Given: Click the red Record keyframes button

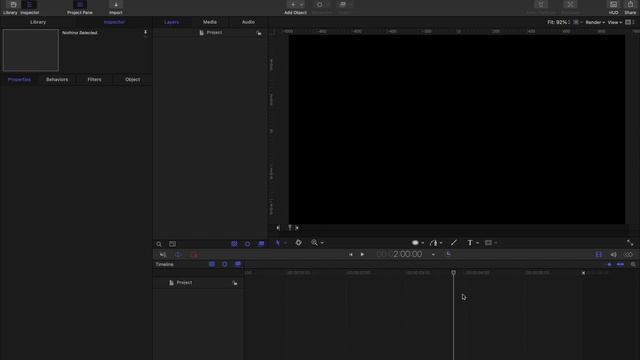Looking at the screenshot, I should pos(194,255).
